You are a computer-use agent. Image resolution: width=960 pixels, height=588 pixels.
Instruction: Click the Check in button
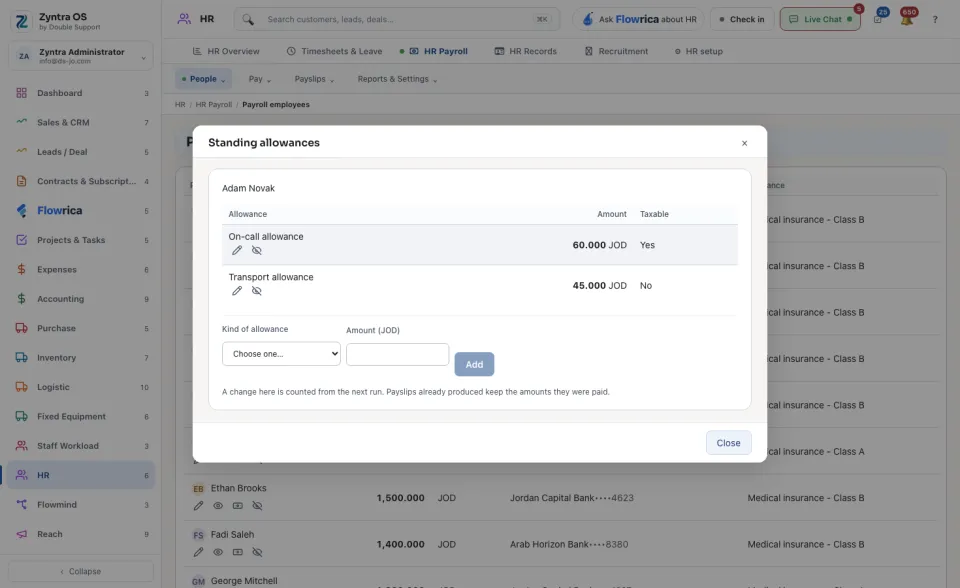pos(742,19)
